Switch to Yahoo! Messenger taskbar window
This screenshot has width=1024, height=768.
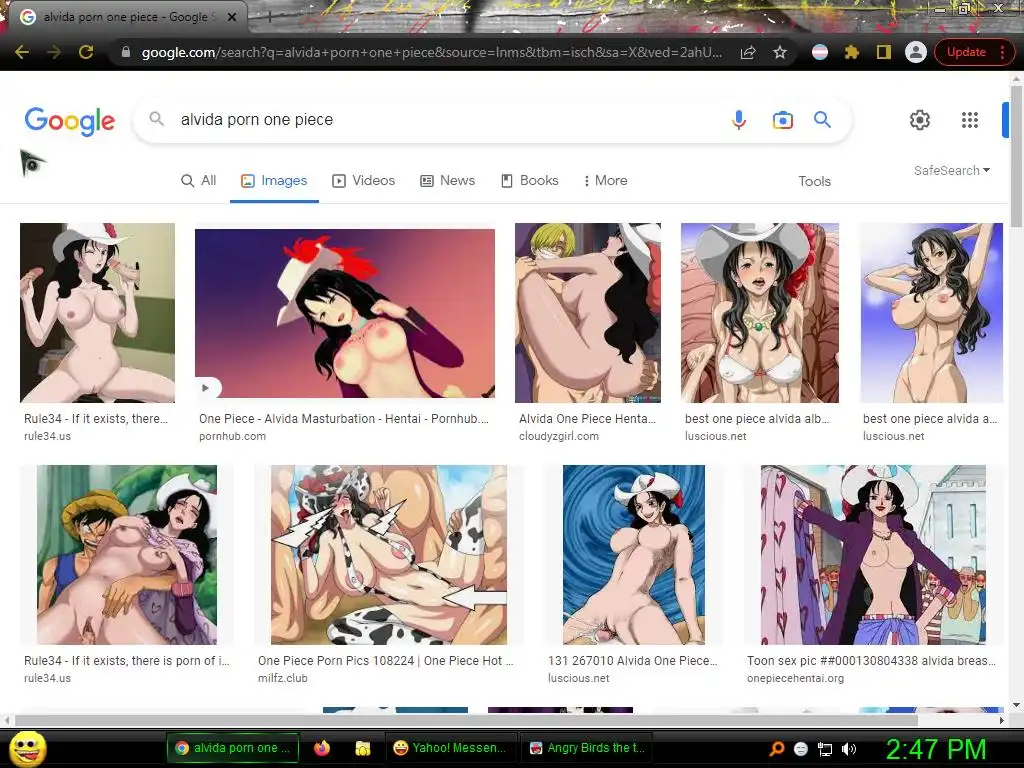pyautogui.click(x=450, y=748)
